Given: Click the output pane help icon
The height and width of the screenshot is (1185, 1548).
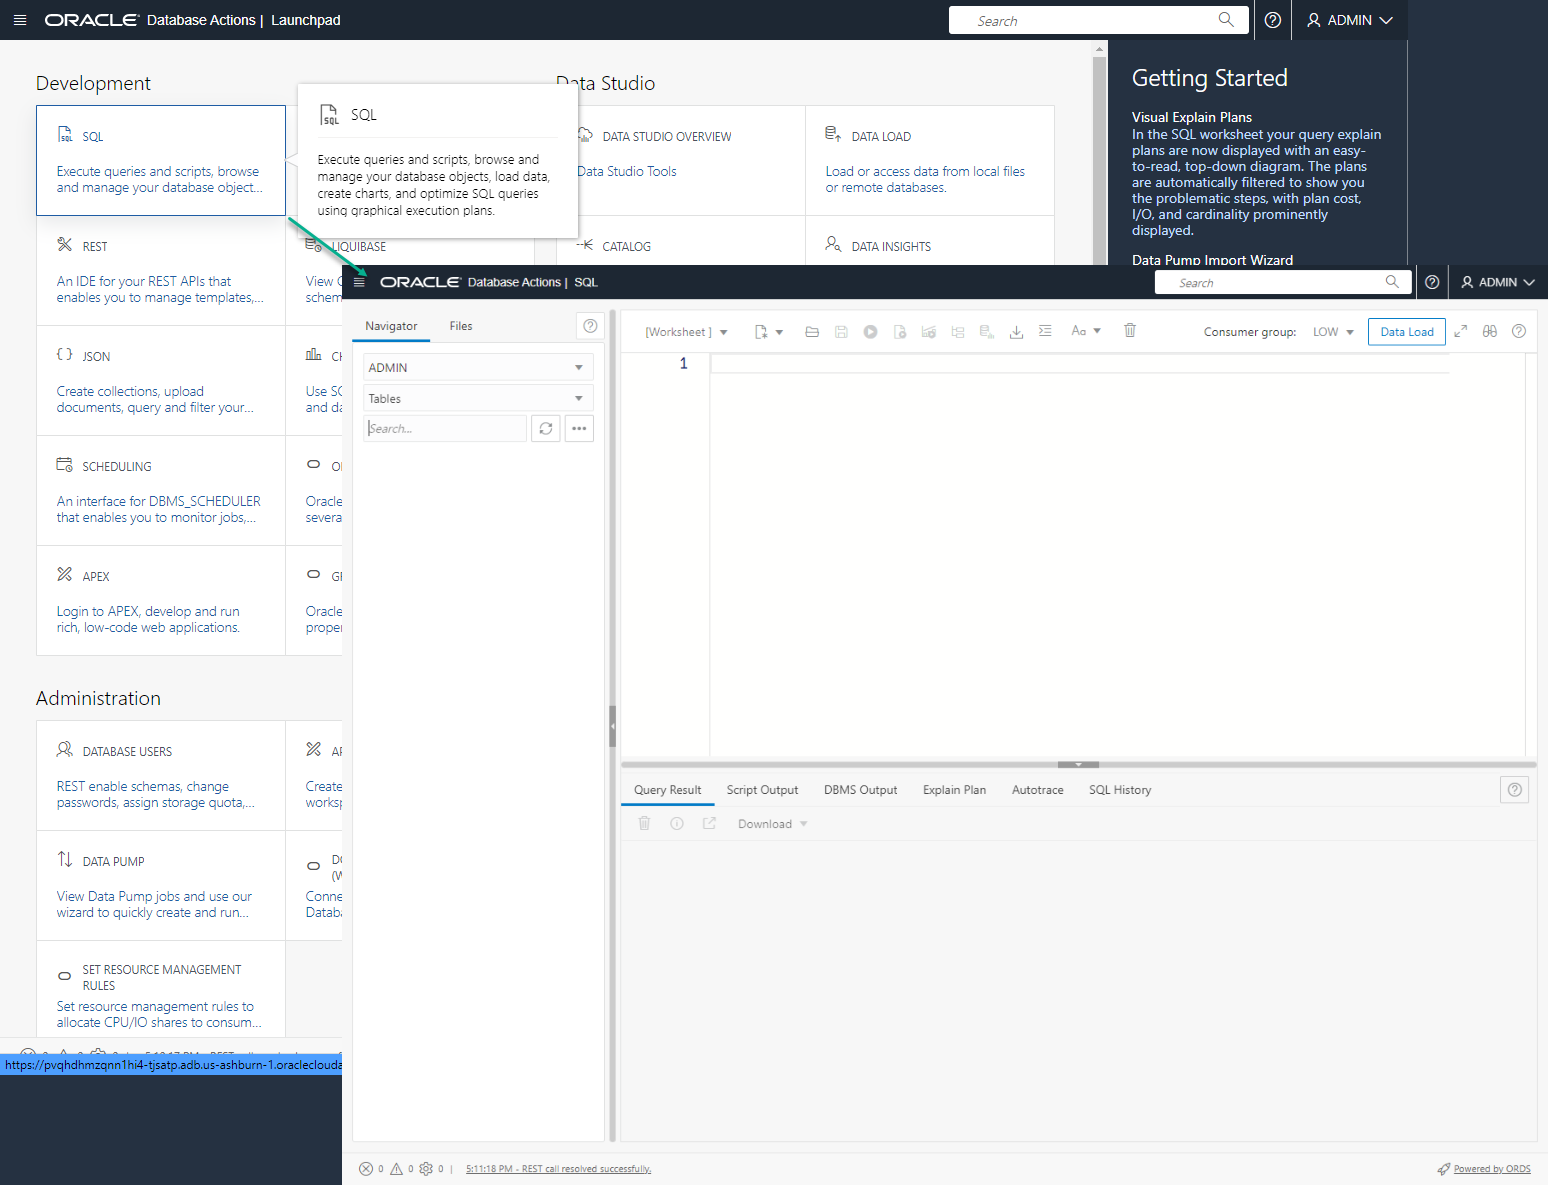Looking at the screenshot, I should [x=1515, y=790].
